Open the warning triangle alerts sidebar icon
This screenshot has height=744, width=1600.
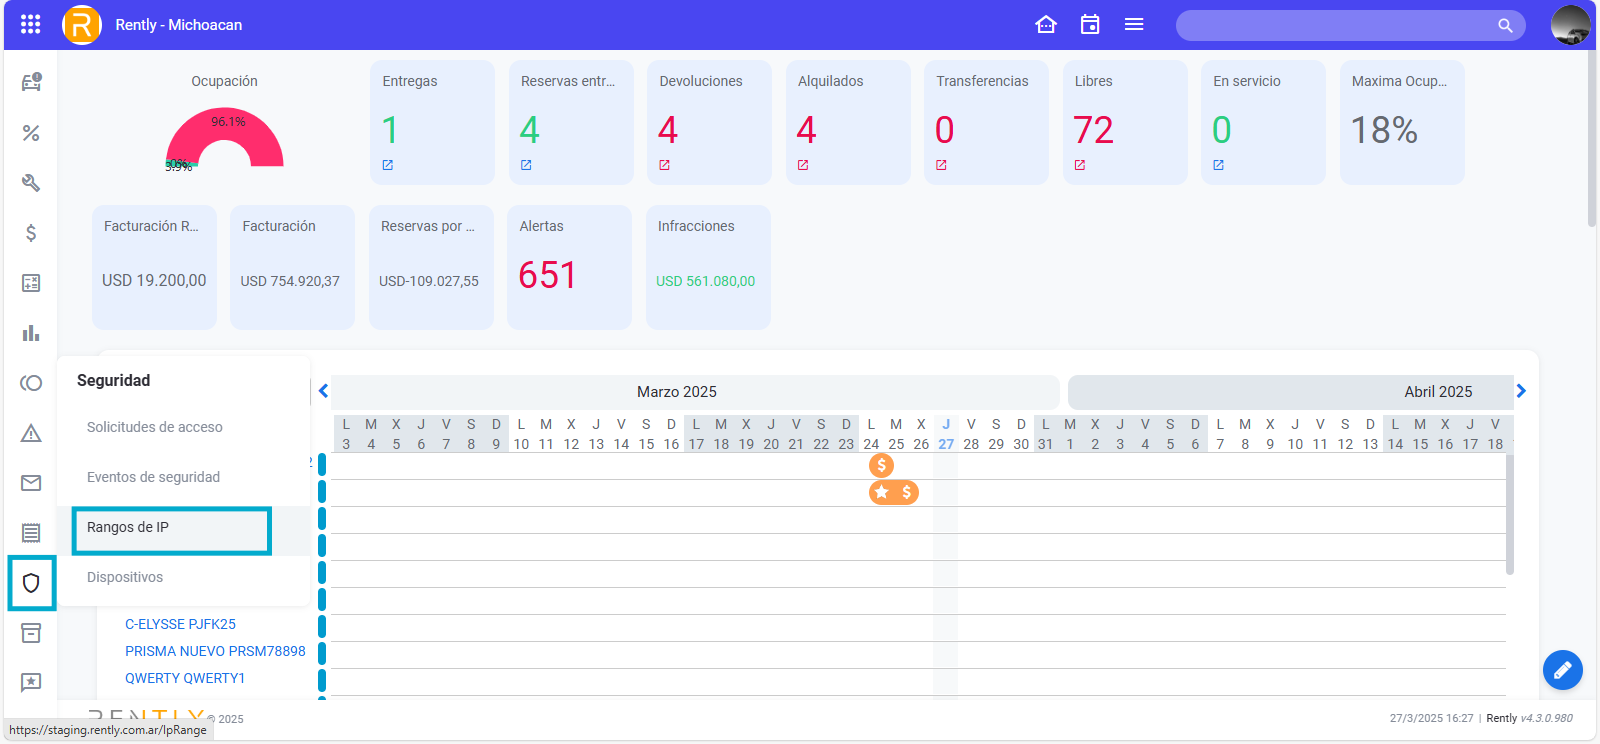(31, 433)
